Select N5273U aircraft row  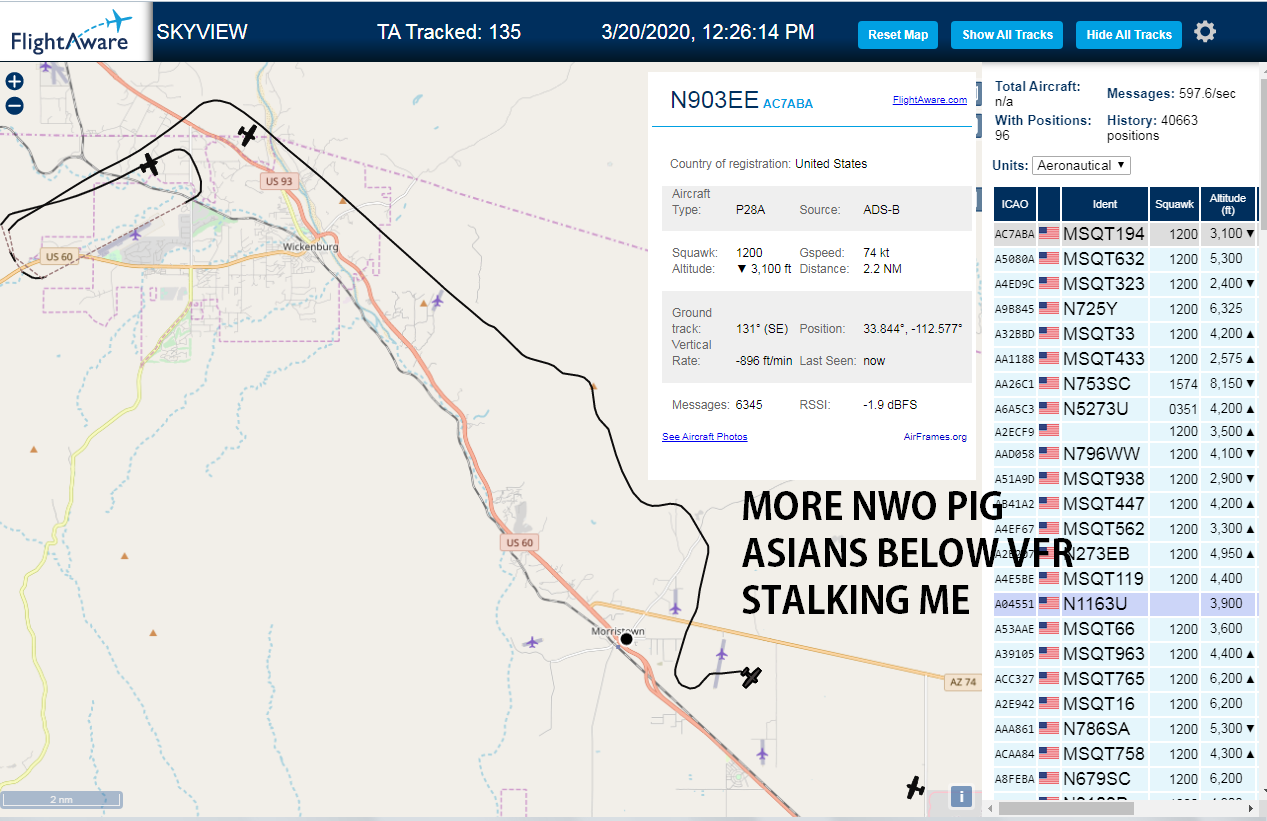click(x=1125, y=409)
